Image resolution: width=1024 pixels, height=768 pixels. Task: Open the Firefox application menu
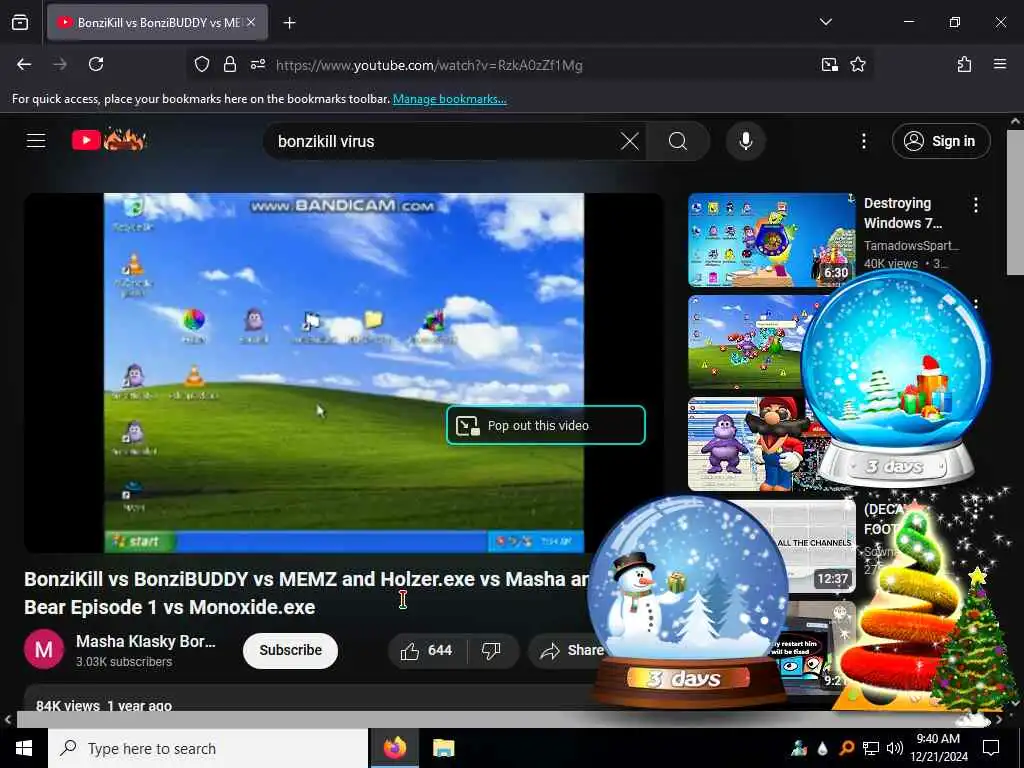click(x=999, y=64)
